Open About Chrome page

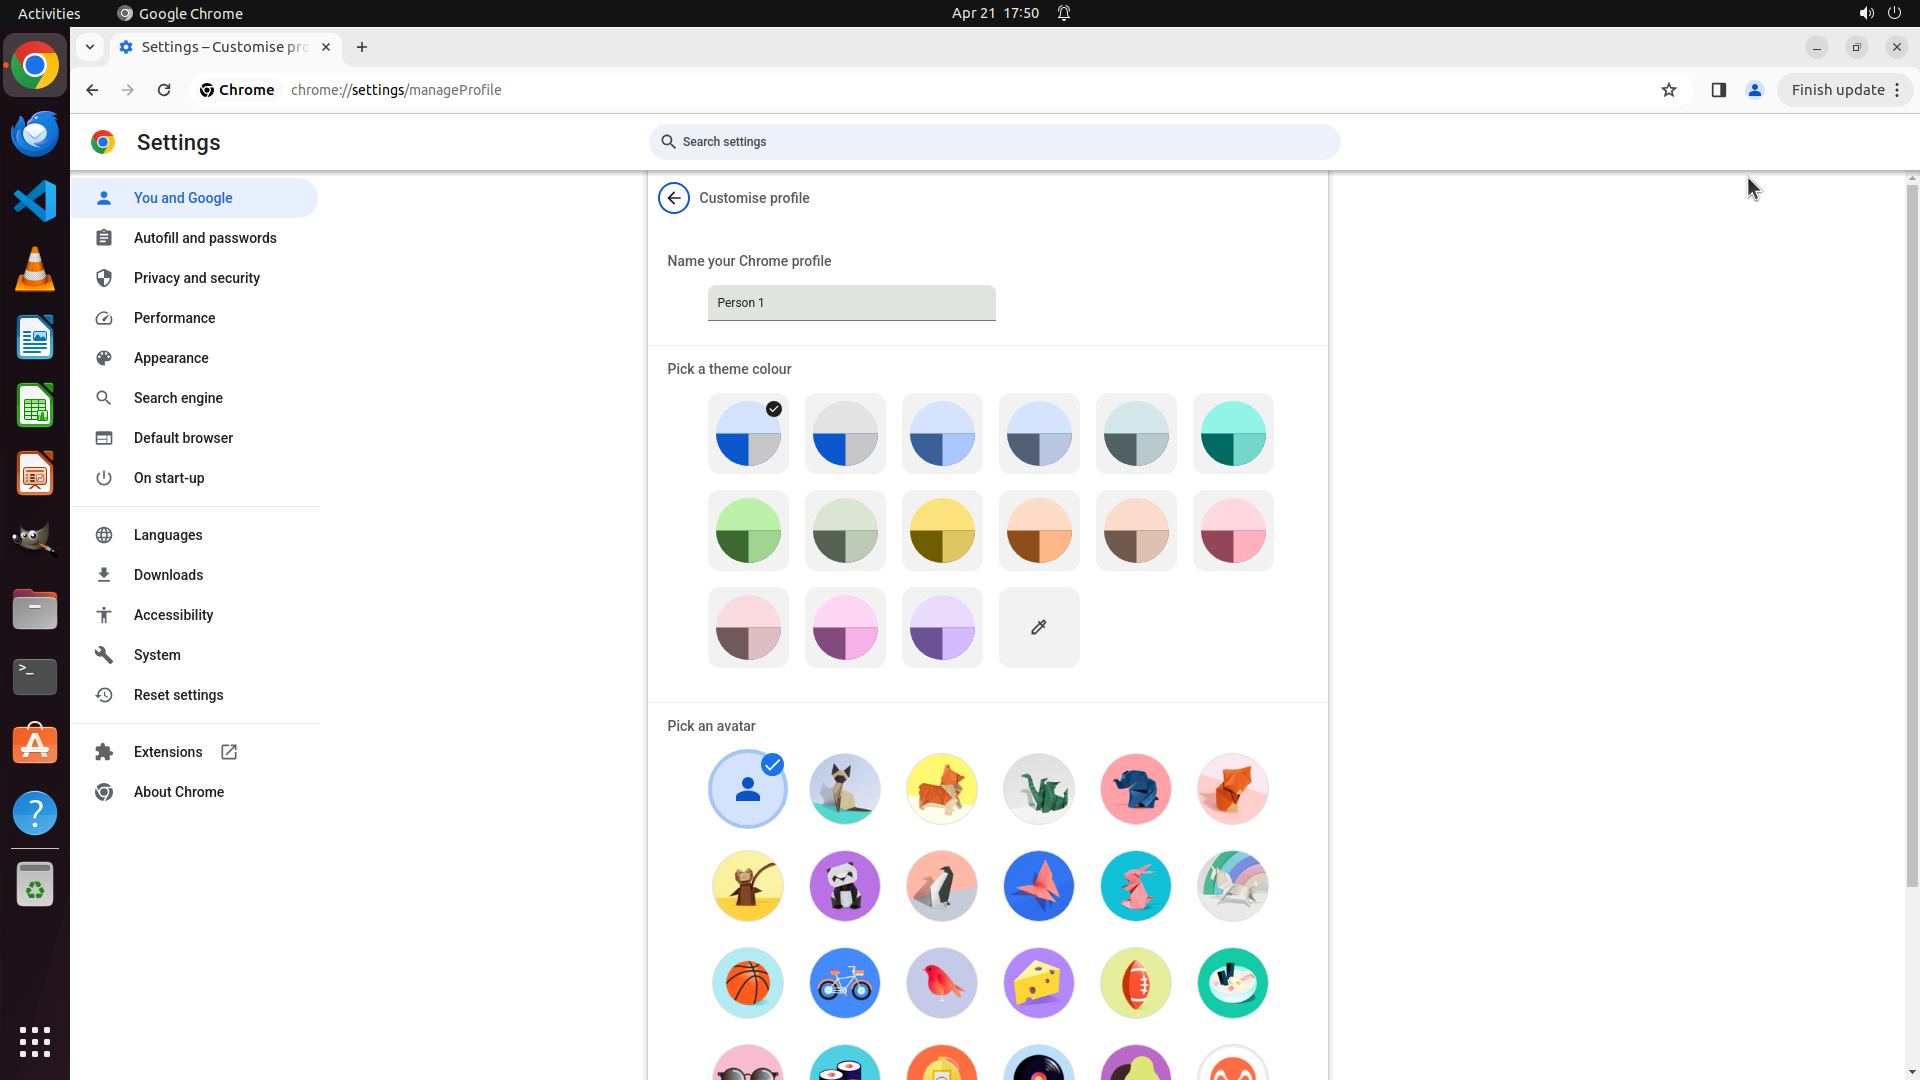point(178,792)
